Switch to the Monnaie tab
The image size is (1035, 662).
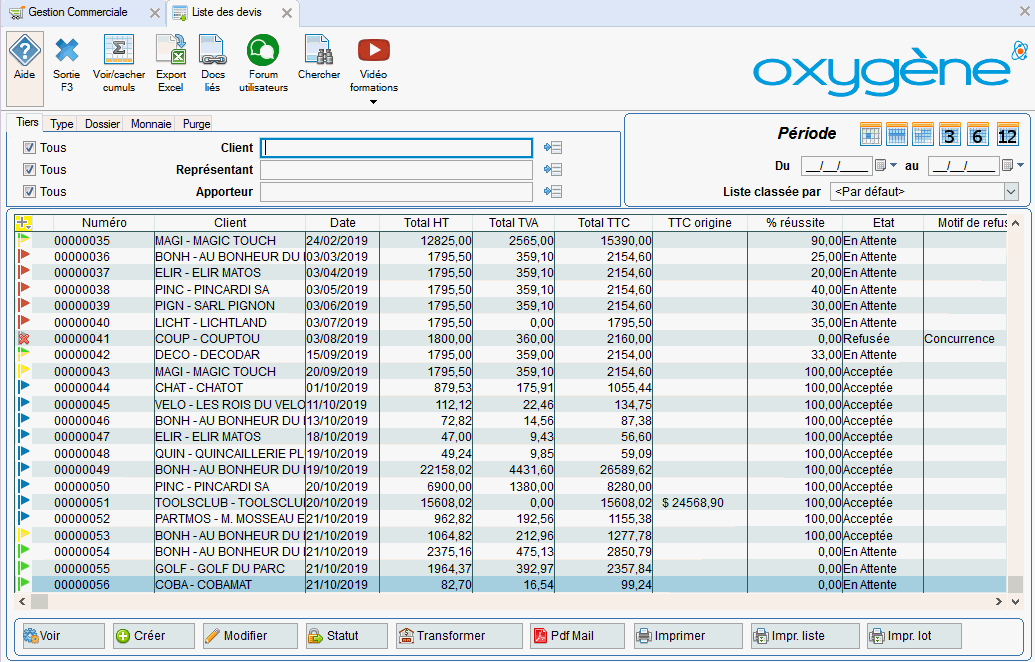(x=151, y=123)
